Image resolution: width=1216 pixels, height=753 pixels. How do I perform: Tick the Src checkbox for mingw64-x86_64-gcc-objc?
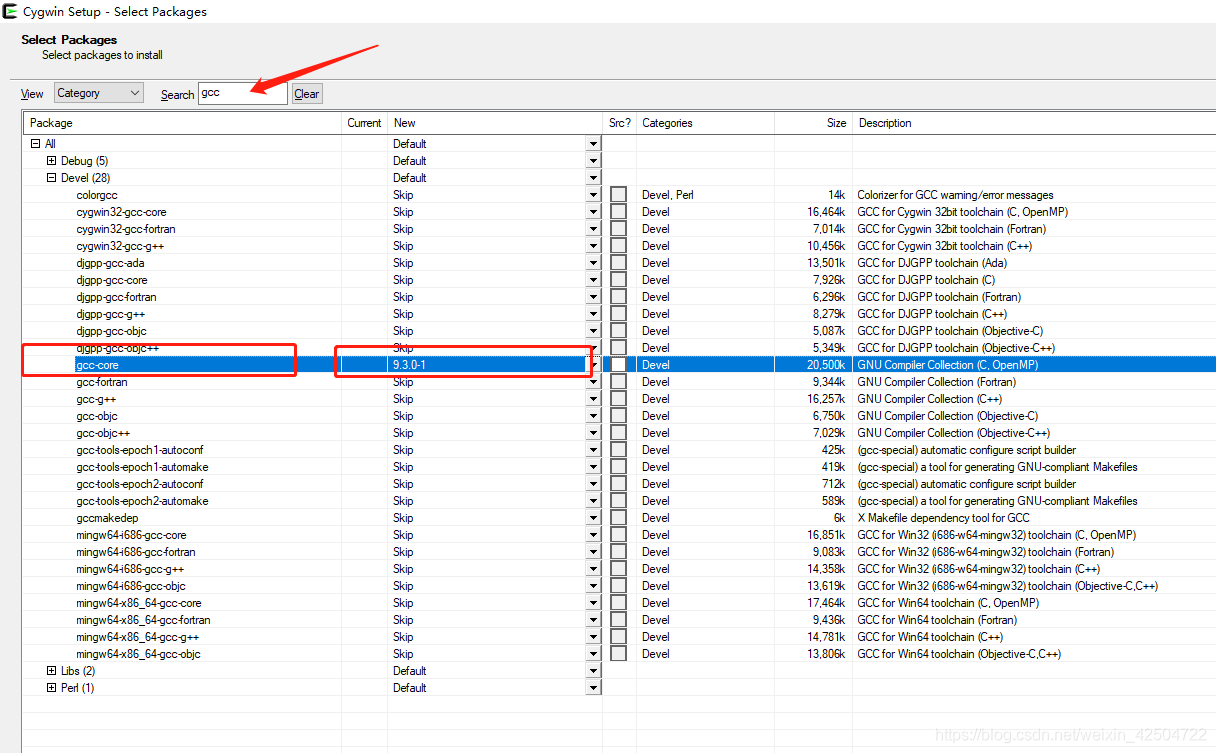[619, 654]
